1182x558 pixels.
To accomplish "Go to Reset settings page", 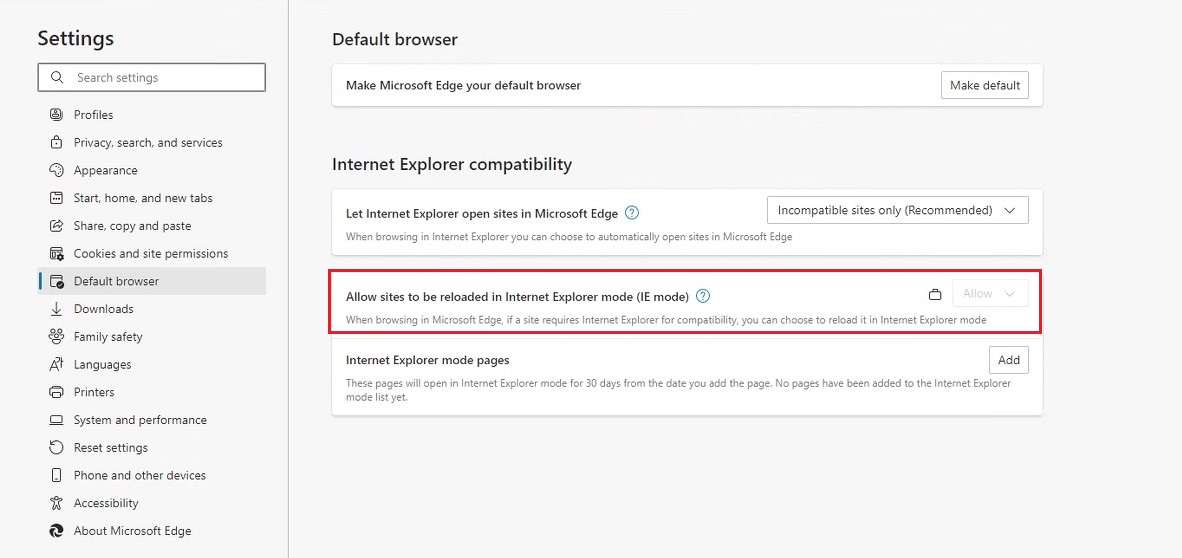I will point(152,448).
